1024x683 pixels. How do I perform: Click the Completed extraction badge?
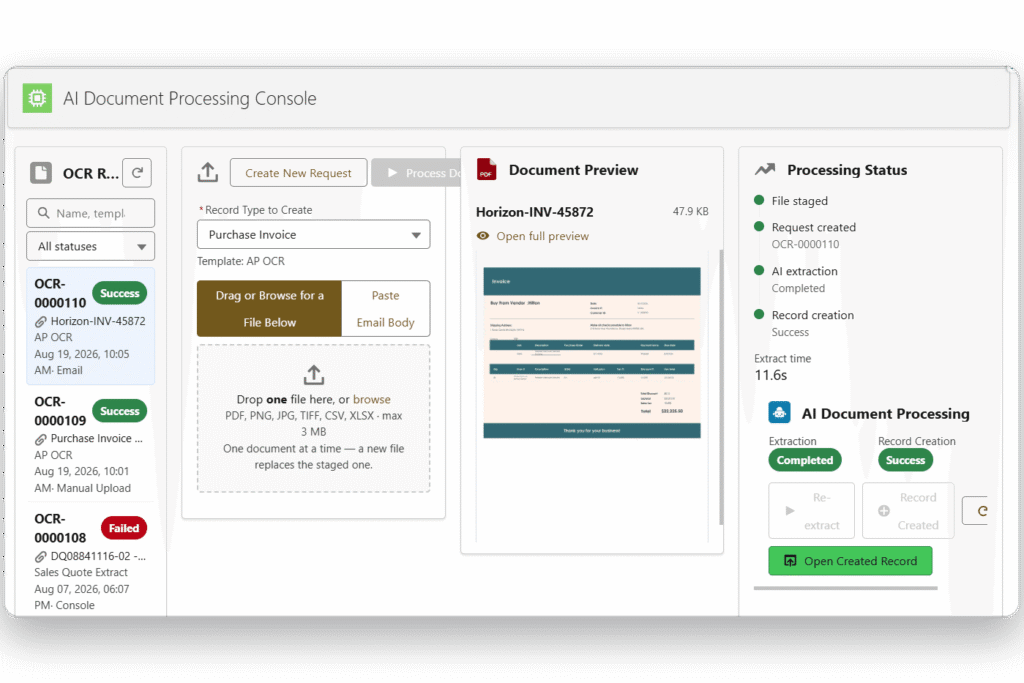(x=805, y=460)
